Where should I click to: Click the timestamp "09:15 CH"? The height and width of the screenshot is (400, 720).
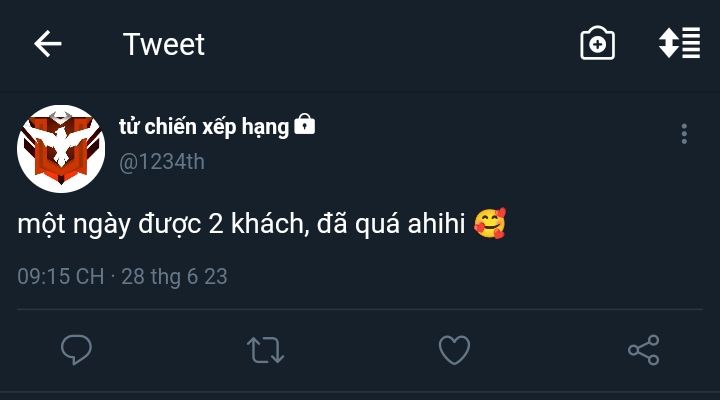(61, 276)
